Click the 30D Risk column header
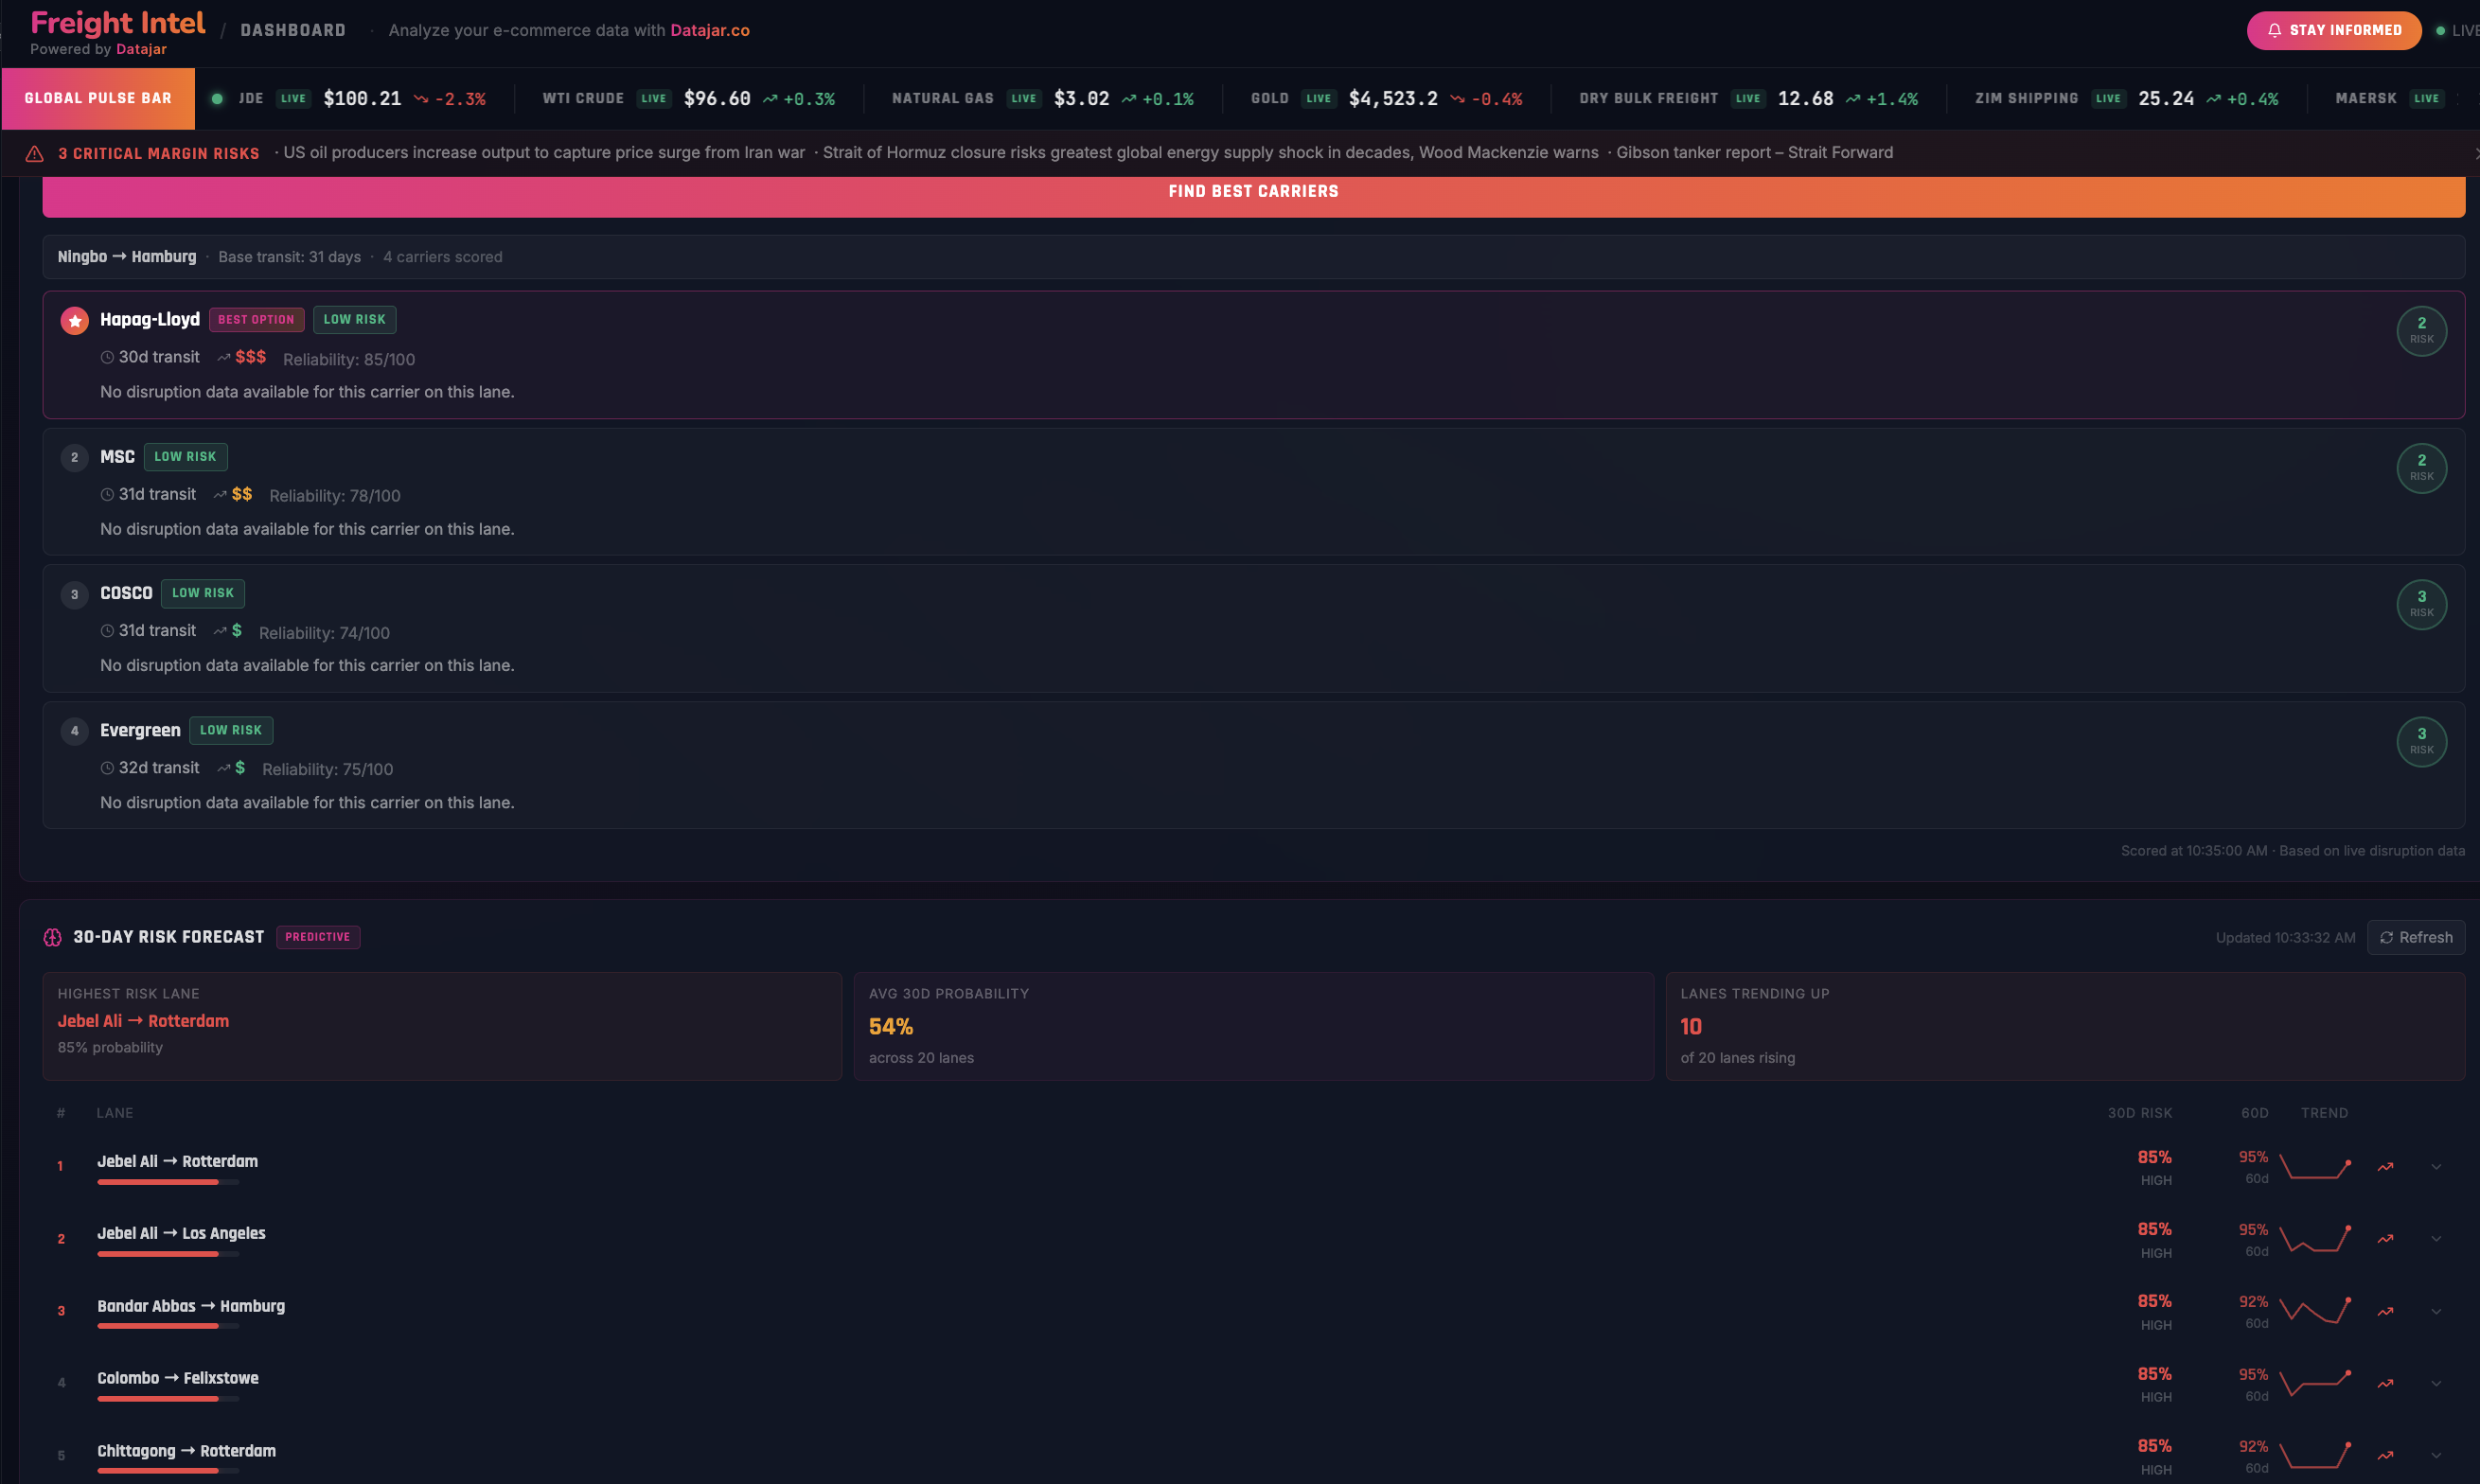Image resolution: width=2480 pixels, height=1484 pixels. coord(2139,1113)
